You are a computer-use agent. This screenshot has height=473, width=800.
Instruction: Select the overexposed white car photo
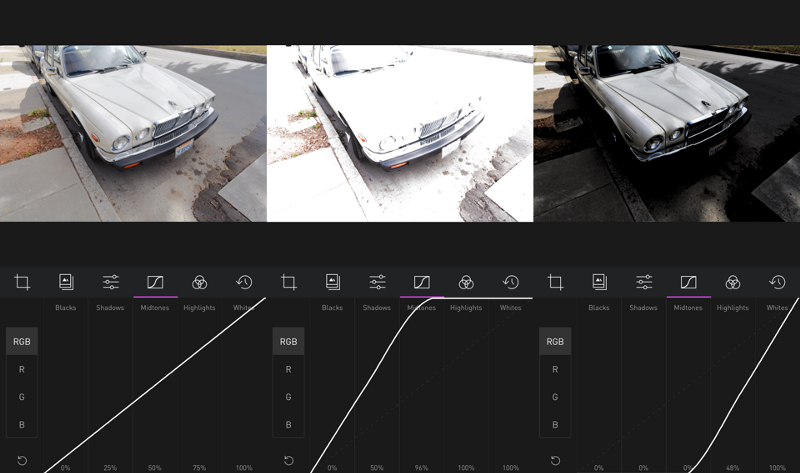point(400,133)
